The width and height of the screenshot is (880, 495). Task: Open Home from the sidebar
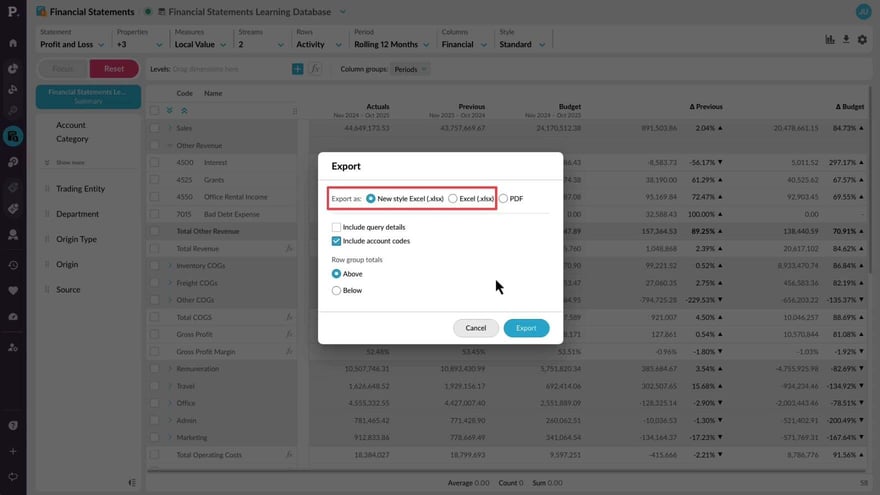coord(13,43)
